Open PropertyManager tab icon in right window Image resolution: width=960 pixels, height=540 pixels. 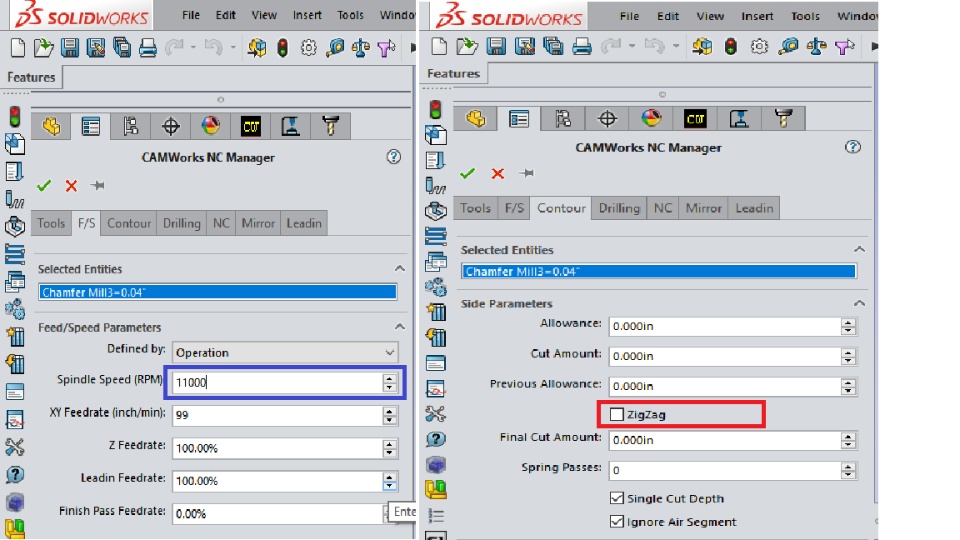pos(519,118)
